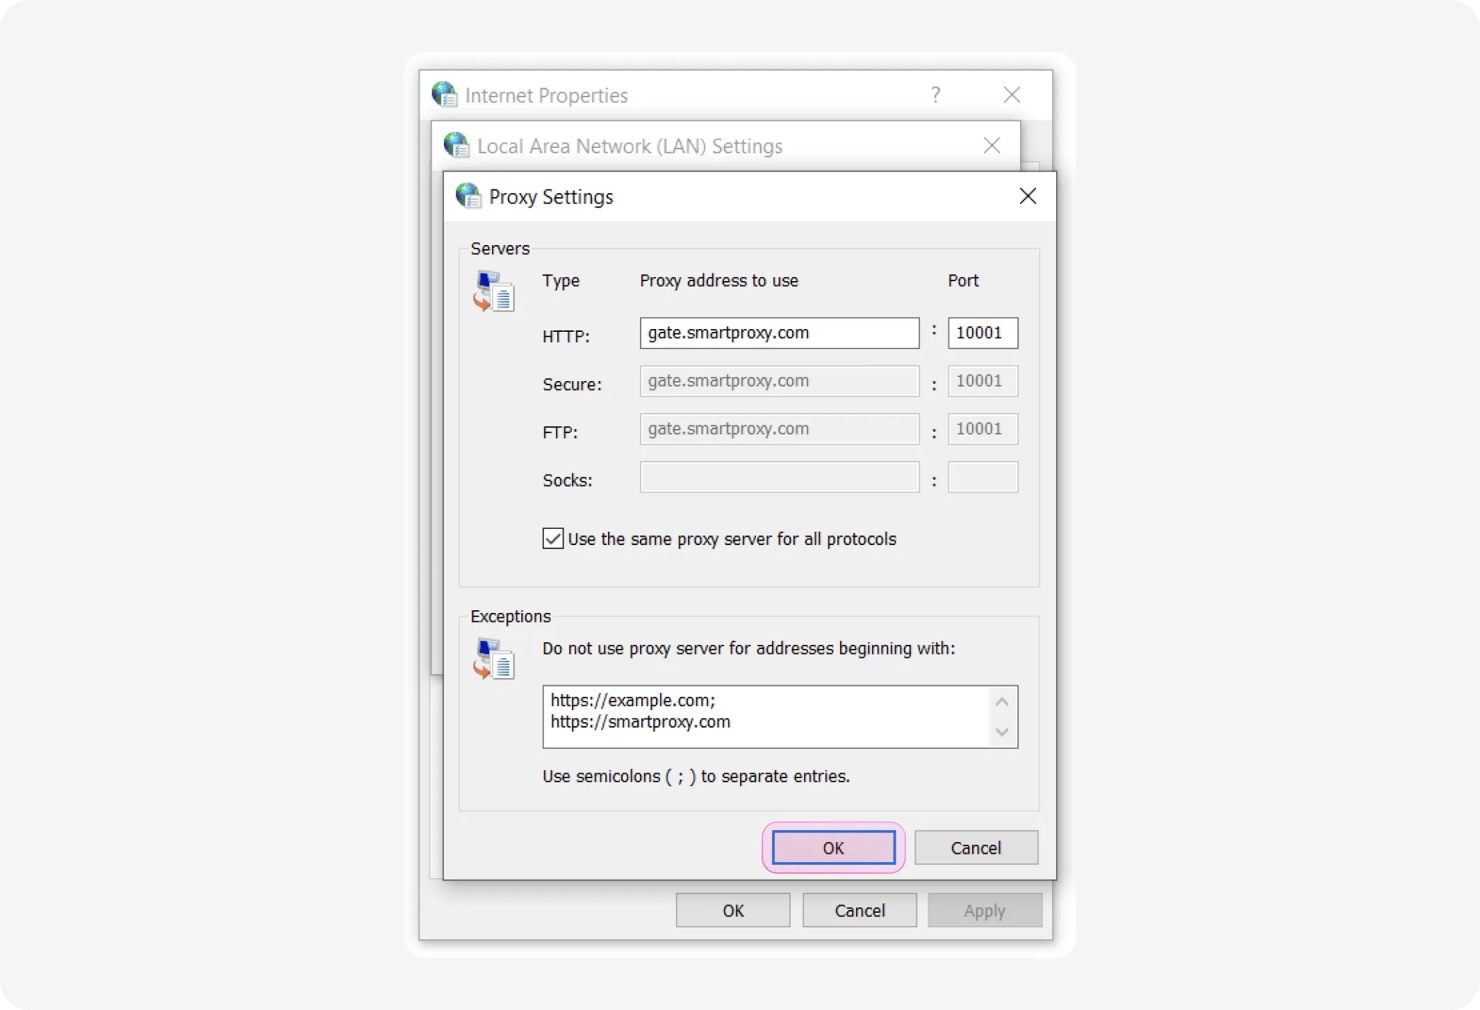
Task: Click the FTP proxy address field
Action: coord(778,429)
